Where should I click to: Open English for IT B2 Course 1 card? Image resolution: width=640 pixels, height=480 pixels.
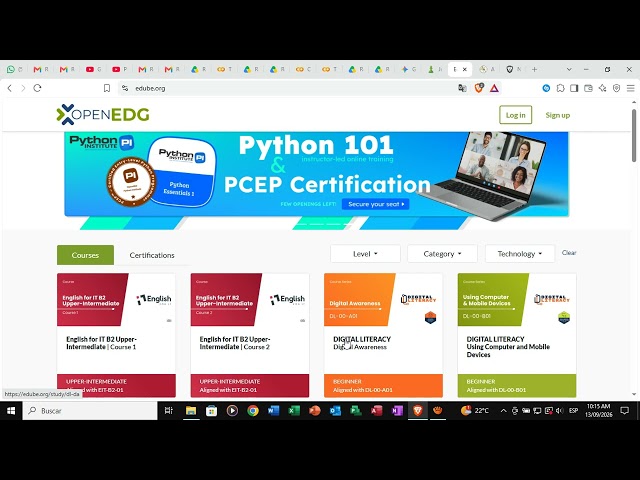click(116, 335)
